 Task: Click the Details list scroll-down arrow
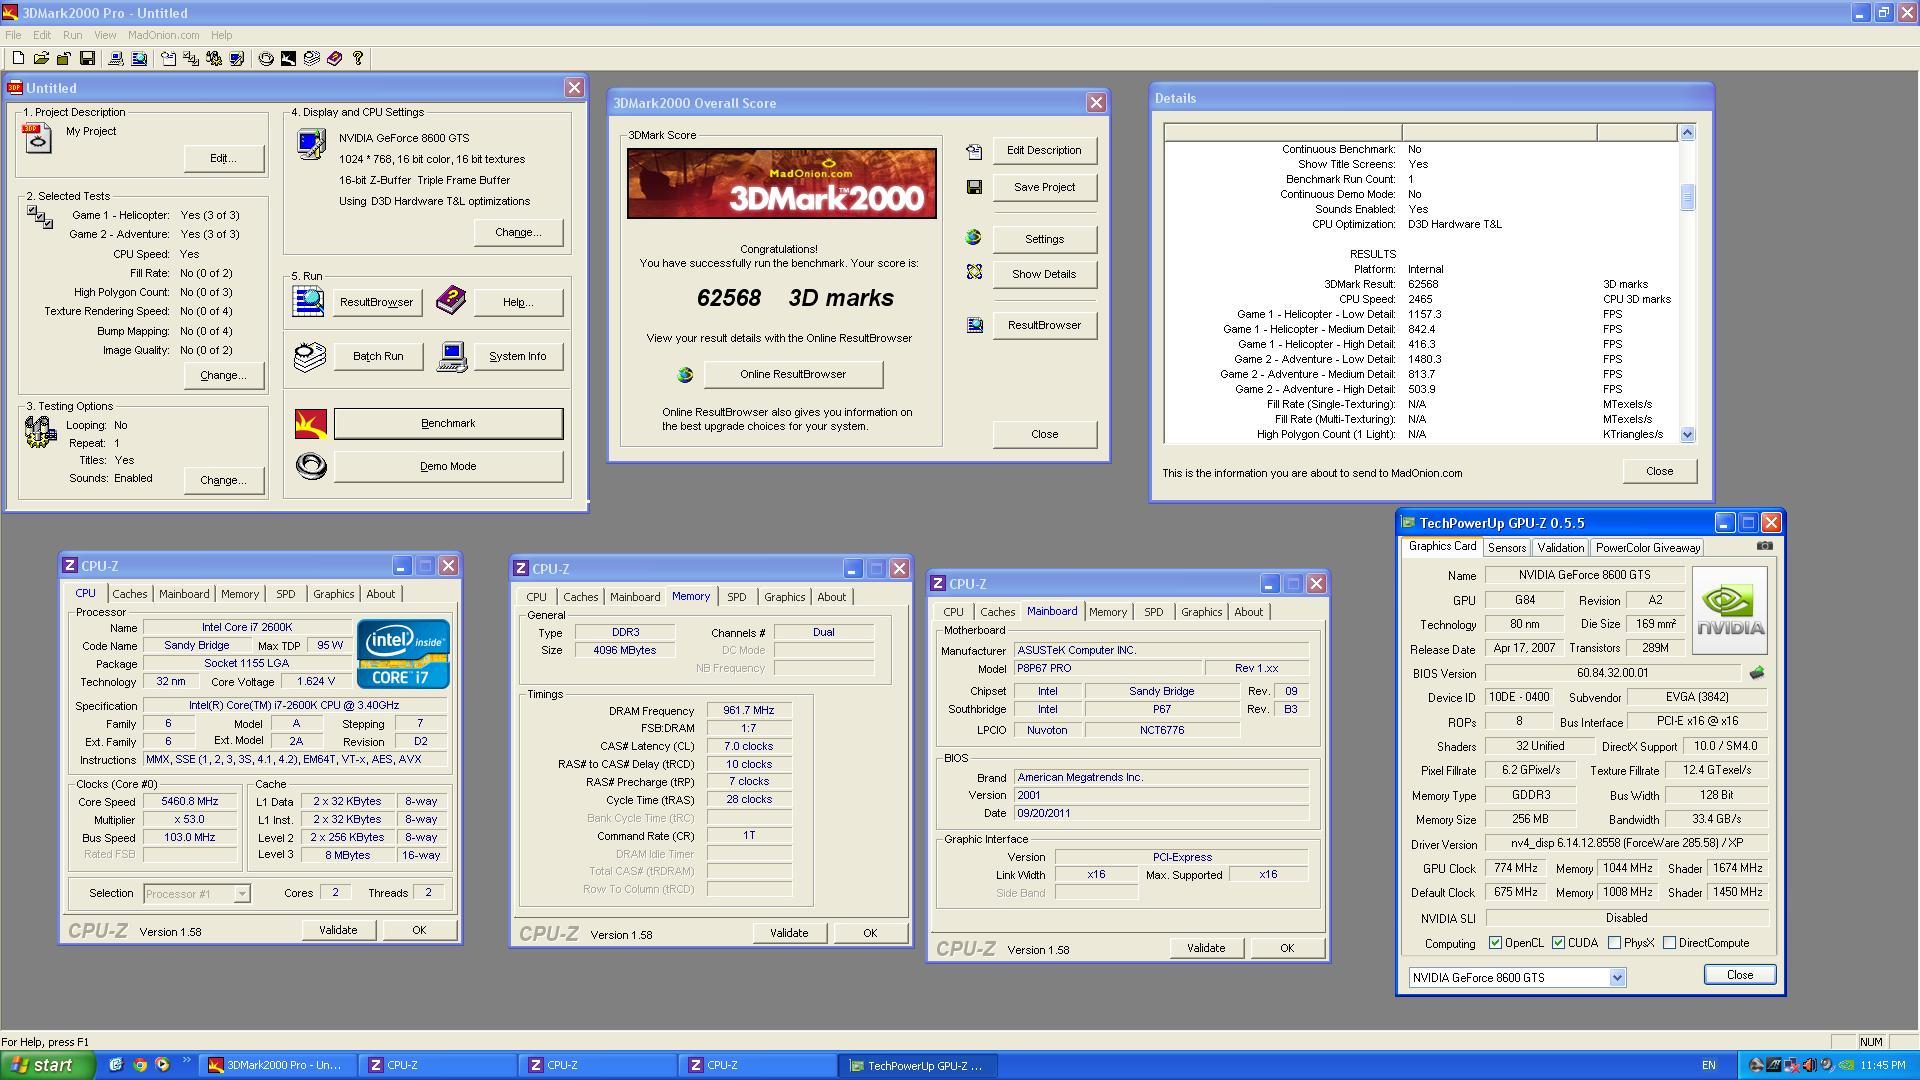[1687, 434]
